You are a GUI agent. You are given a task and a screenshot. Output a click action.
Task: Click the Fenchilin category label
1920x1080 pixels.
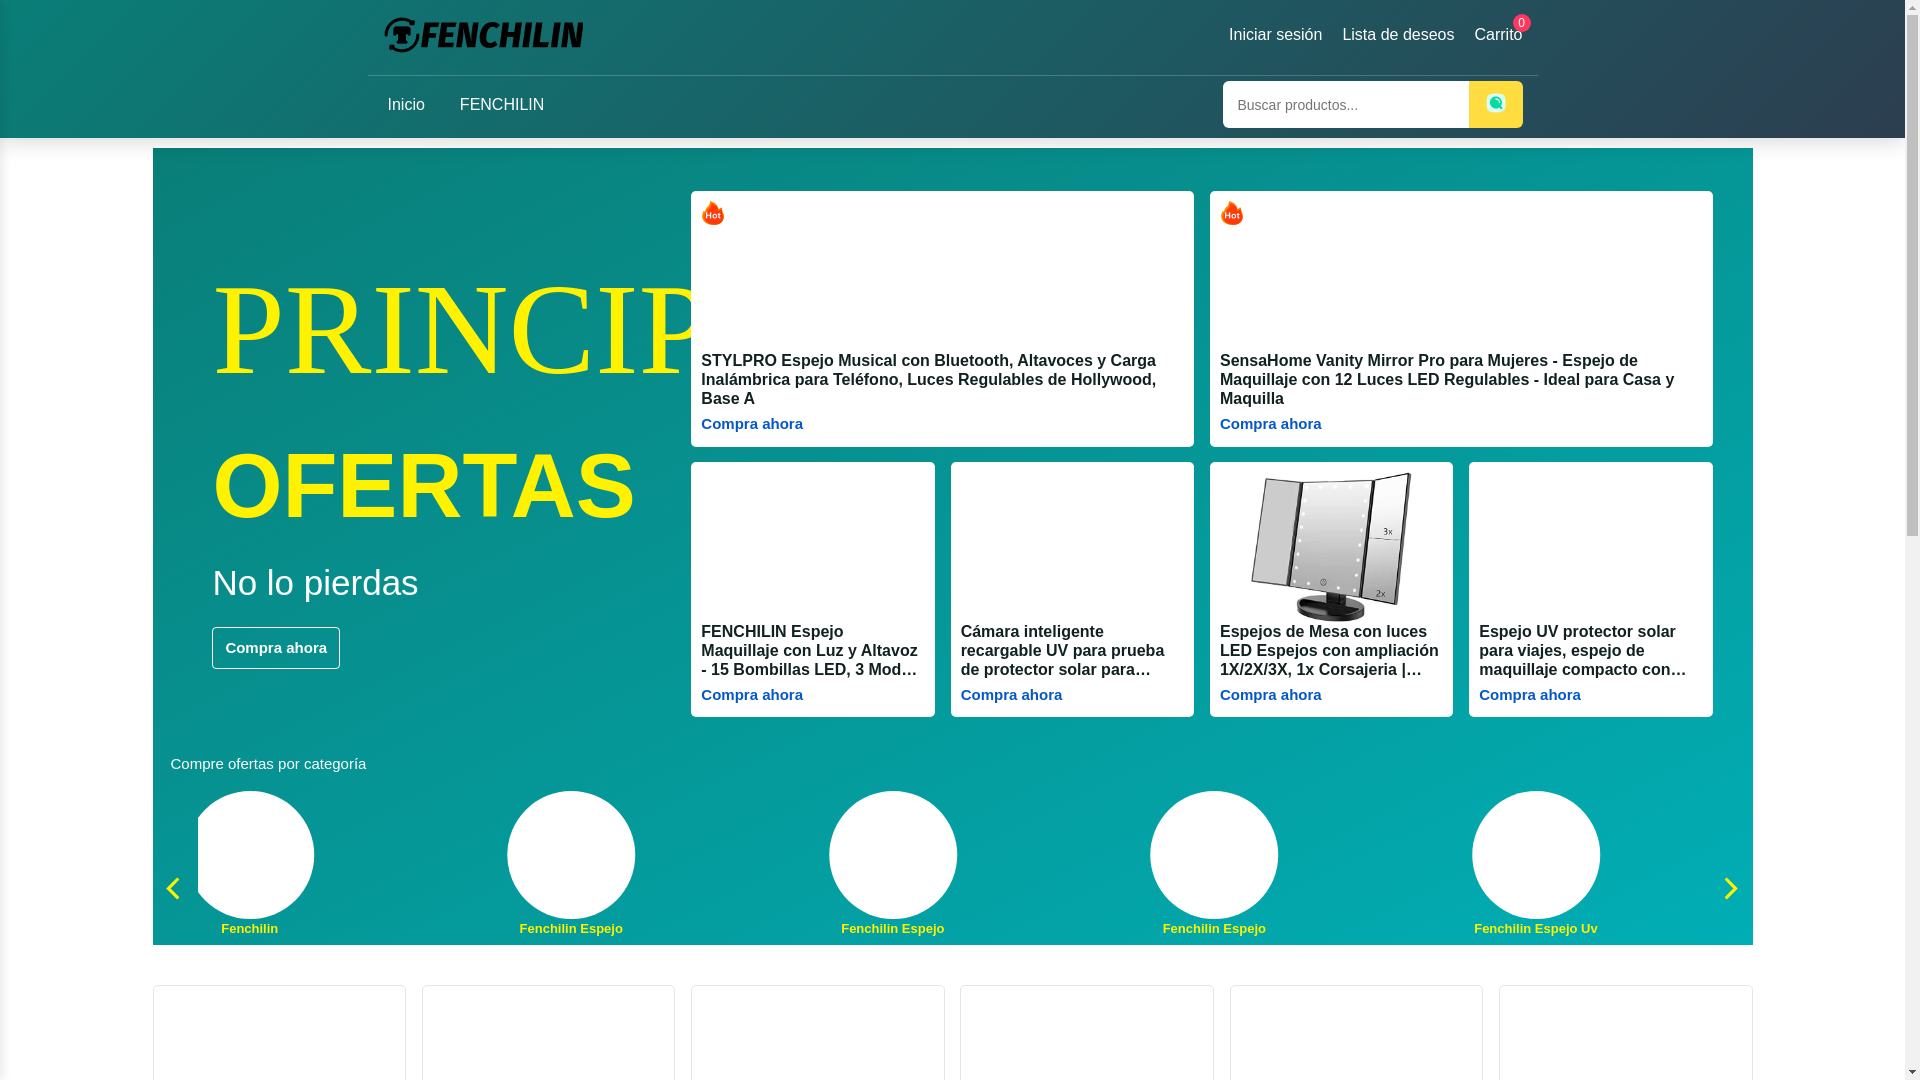click(250, 929)
